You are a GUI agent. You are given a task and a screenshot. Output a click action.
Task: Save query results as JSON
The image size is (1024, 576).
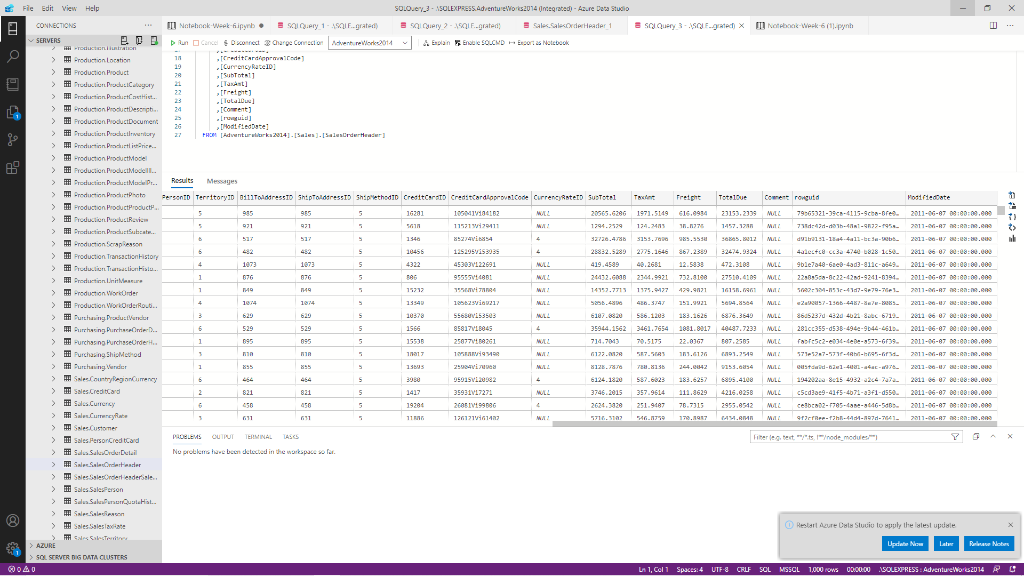[1012, 217]
